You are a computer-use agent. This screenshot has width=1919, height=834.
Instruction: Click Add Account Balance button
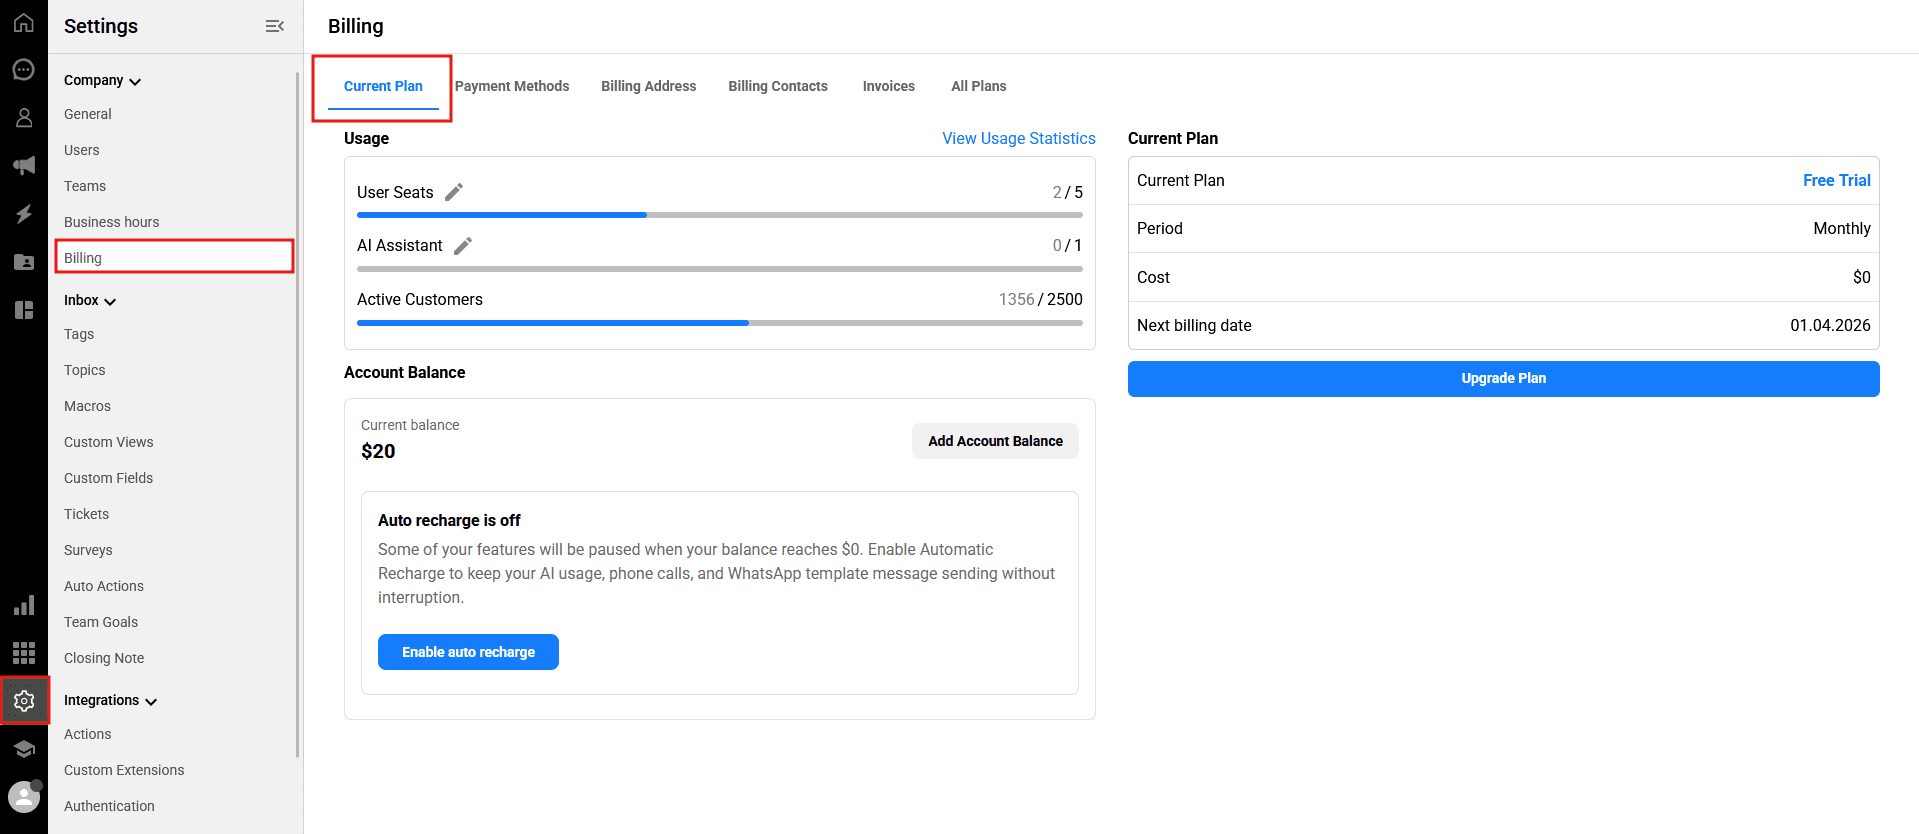tap(995, 441)
